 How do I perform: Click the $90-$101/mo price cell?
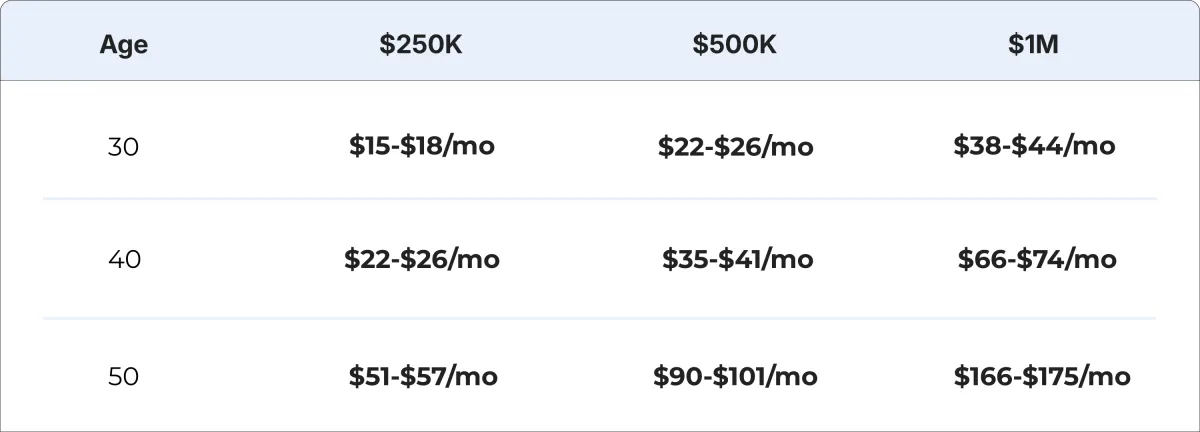tap(735, 377)
